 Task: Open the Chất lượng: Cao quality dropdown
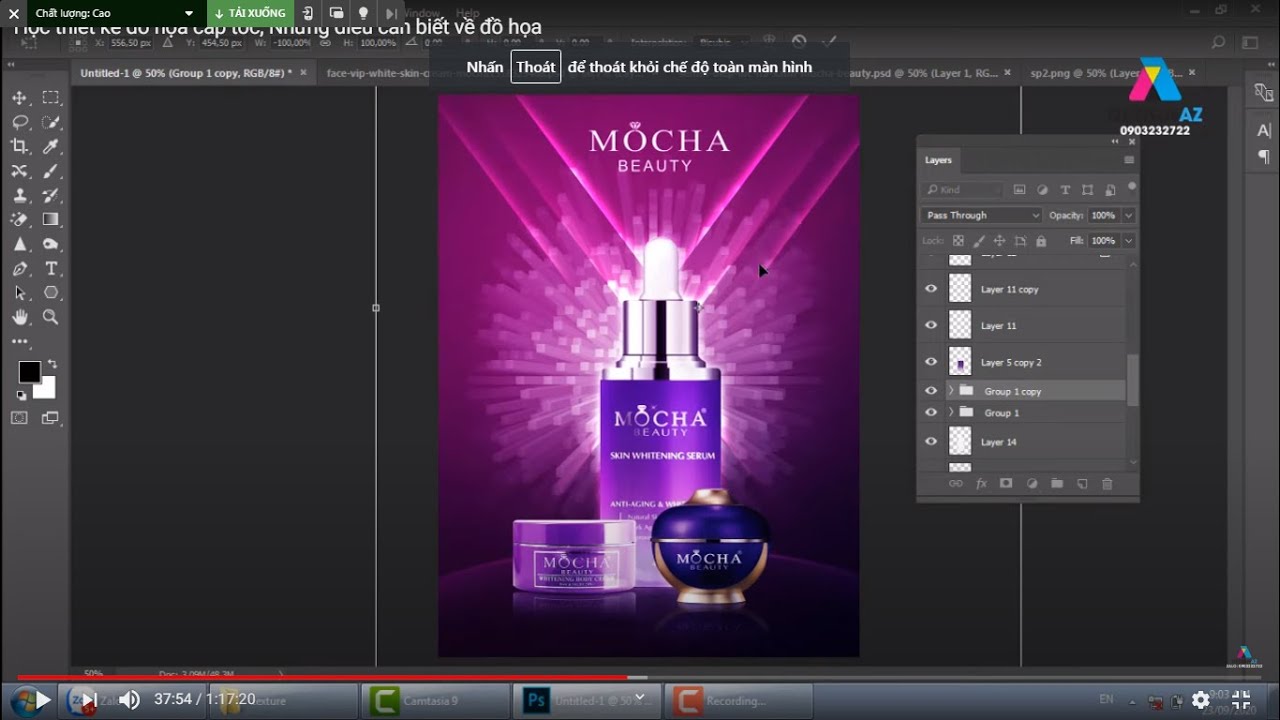point(113,13)
